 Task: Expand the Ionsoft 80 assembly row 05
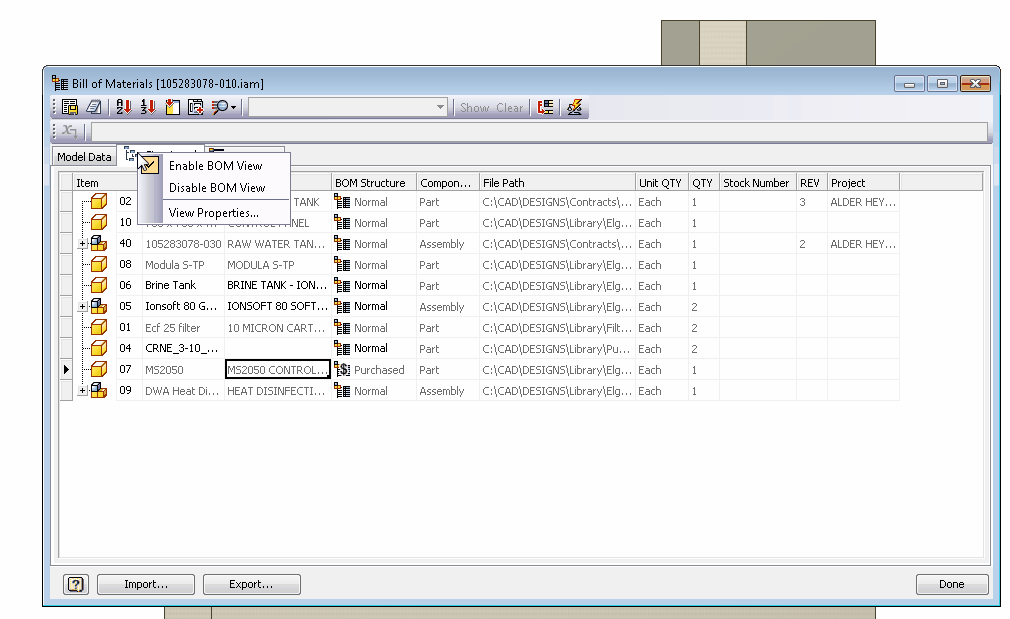82,307
